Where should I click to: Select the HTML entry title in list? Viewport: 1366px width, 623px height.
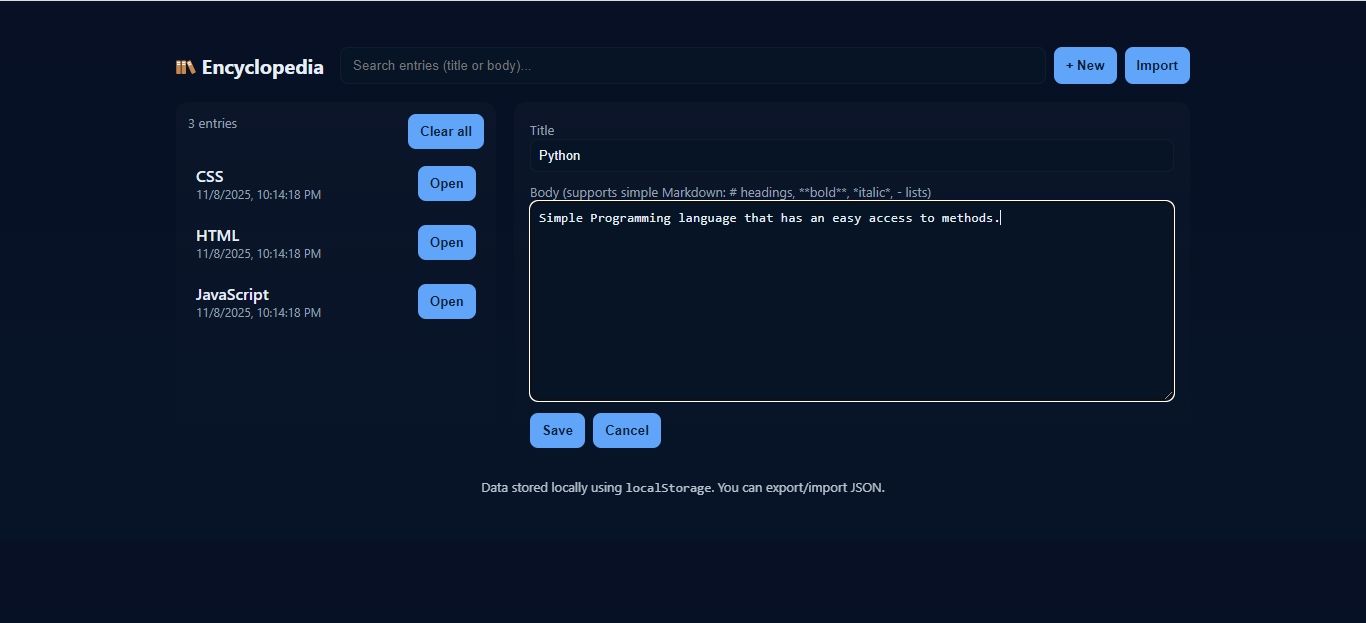[218, 236]
